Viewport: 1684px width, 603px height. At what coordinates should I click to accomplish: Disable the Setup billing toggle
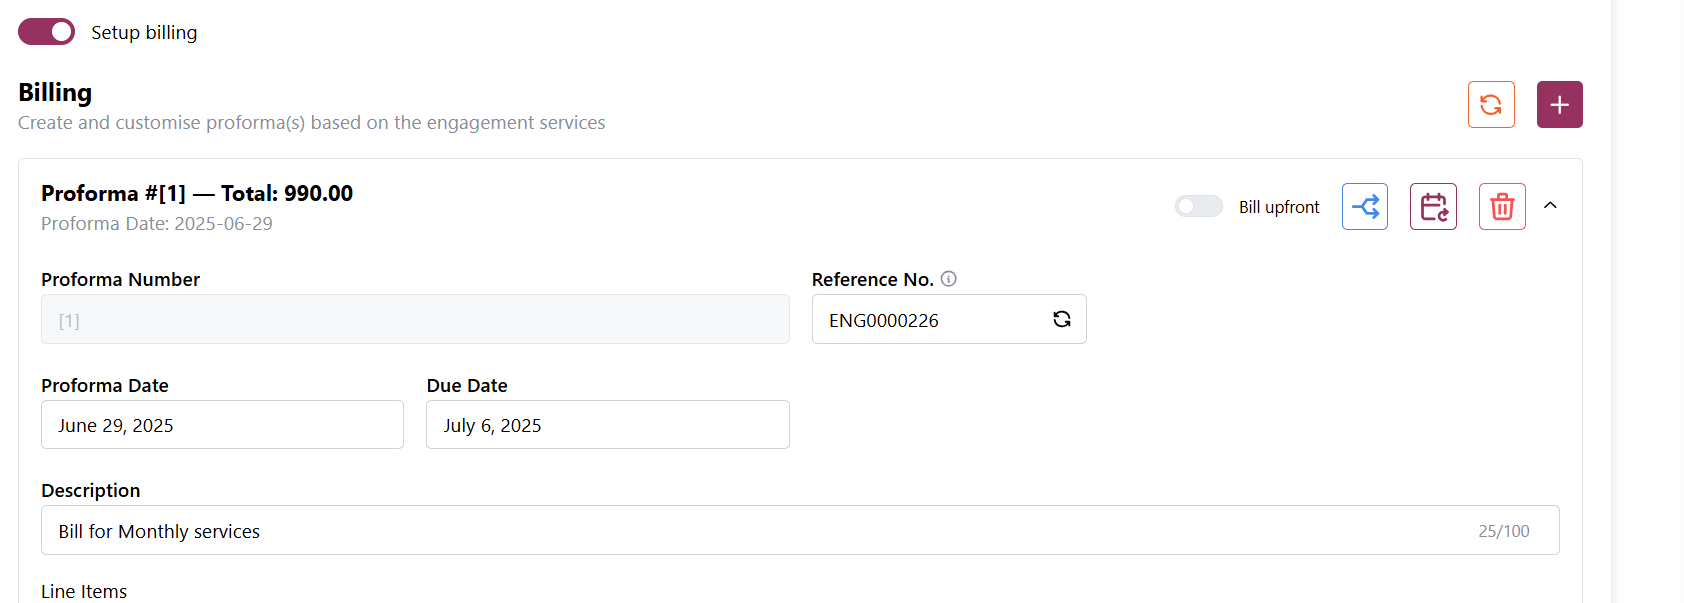(x=47, y=32)
